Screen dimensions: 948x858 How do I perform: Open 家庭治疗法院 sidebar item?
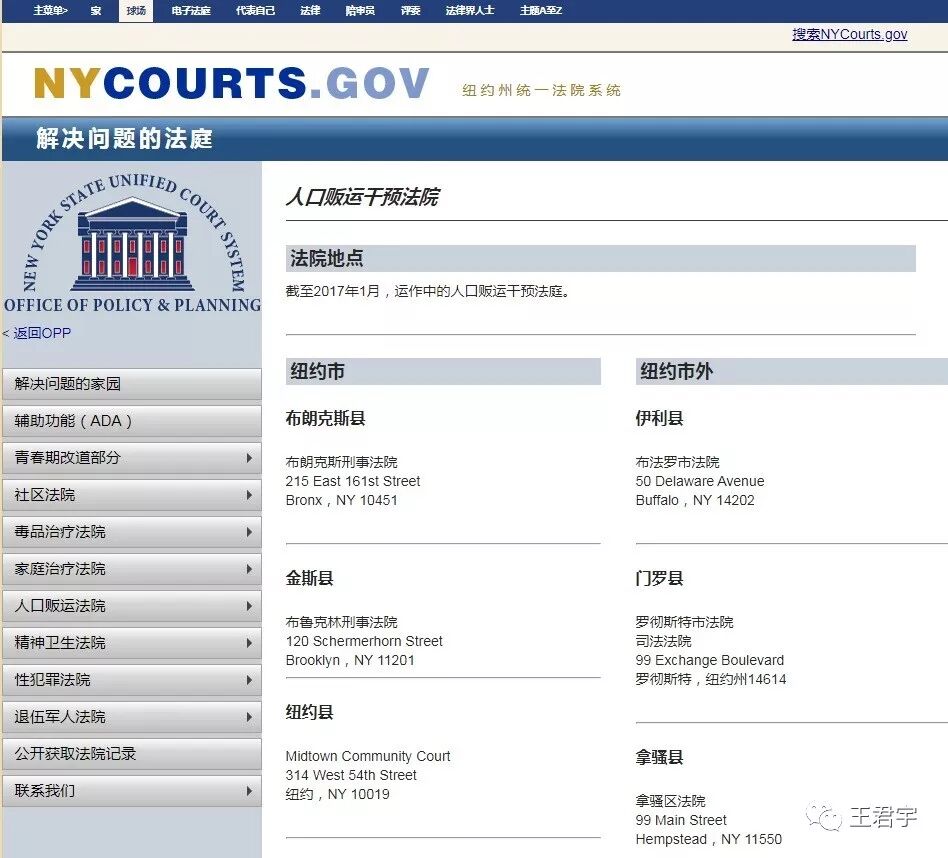[x=132, y=569]
